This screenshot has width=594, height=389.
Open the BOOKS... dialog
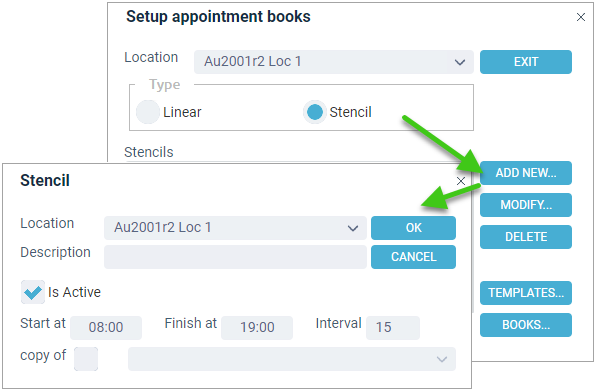point(526,325)
